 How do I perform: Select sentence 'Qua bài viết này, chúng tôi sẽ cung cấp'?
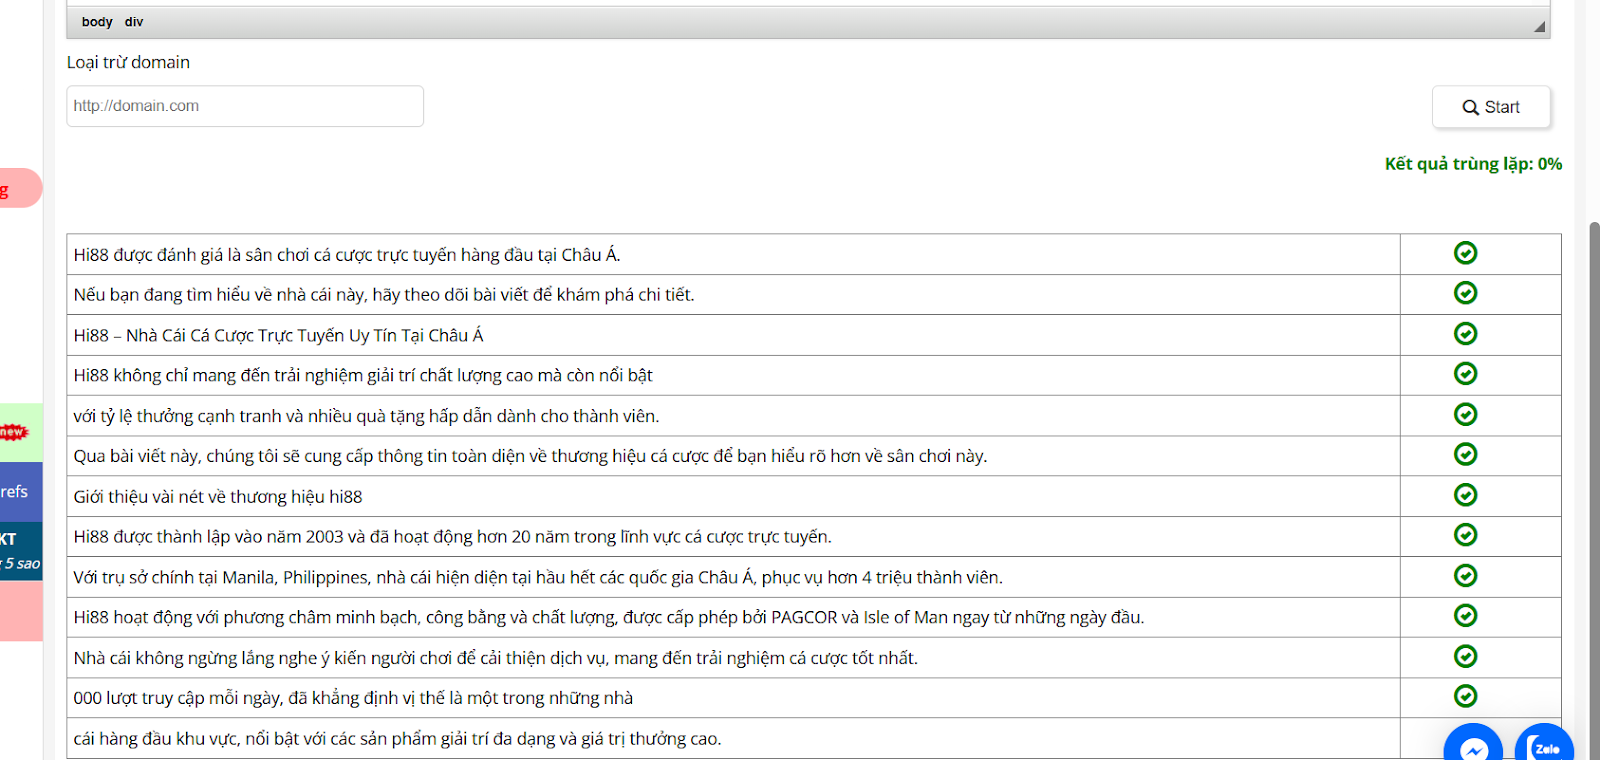click(530, 456)
